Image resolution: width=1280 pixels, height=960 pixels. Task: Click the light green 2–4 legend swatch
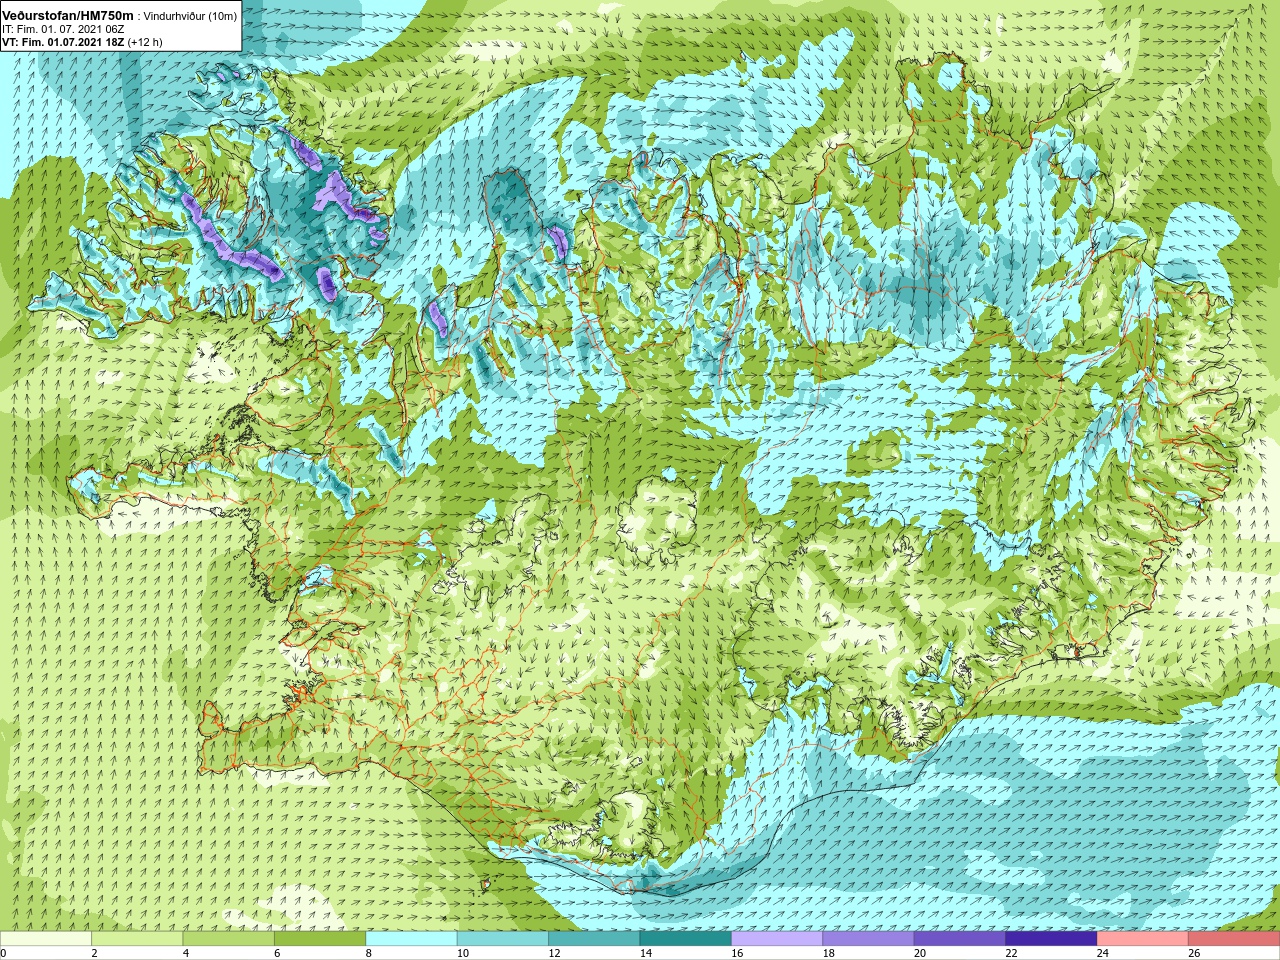click(x=138, y=939)
